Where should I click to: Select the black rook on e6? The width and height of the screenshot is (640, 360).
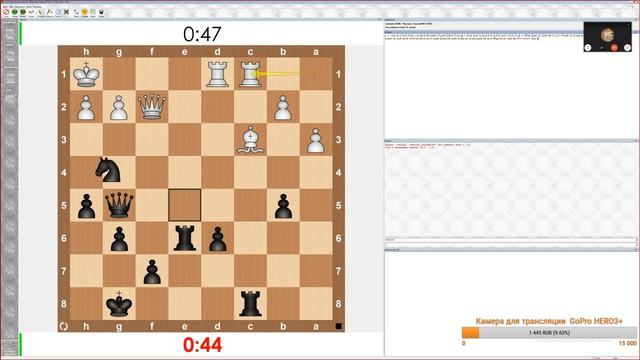(184, 238)
